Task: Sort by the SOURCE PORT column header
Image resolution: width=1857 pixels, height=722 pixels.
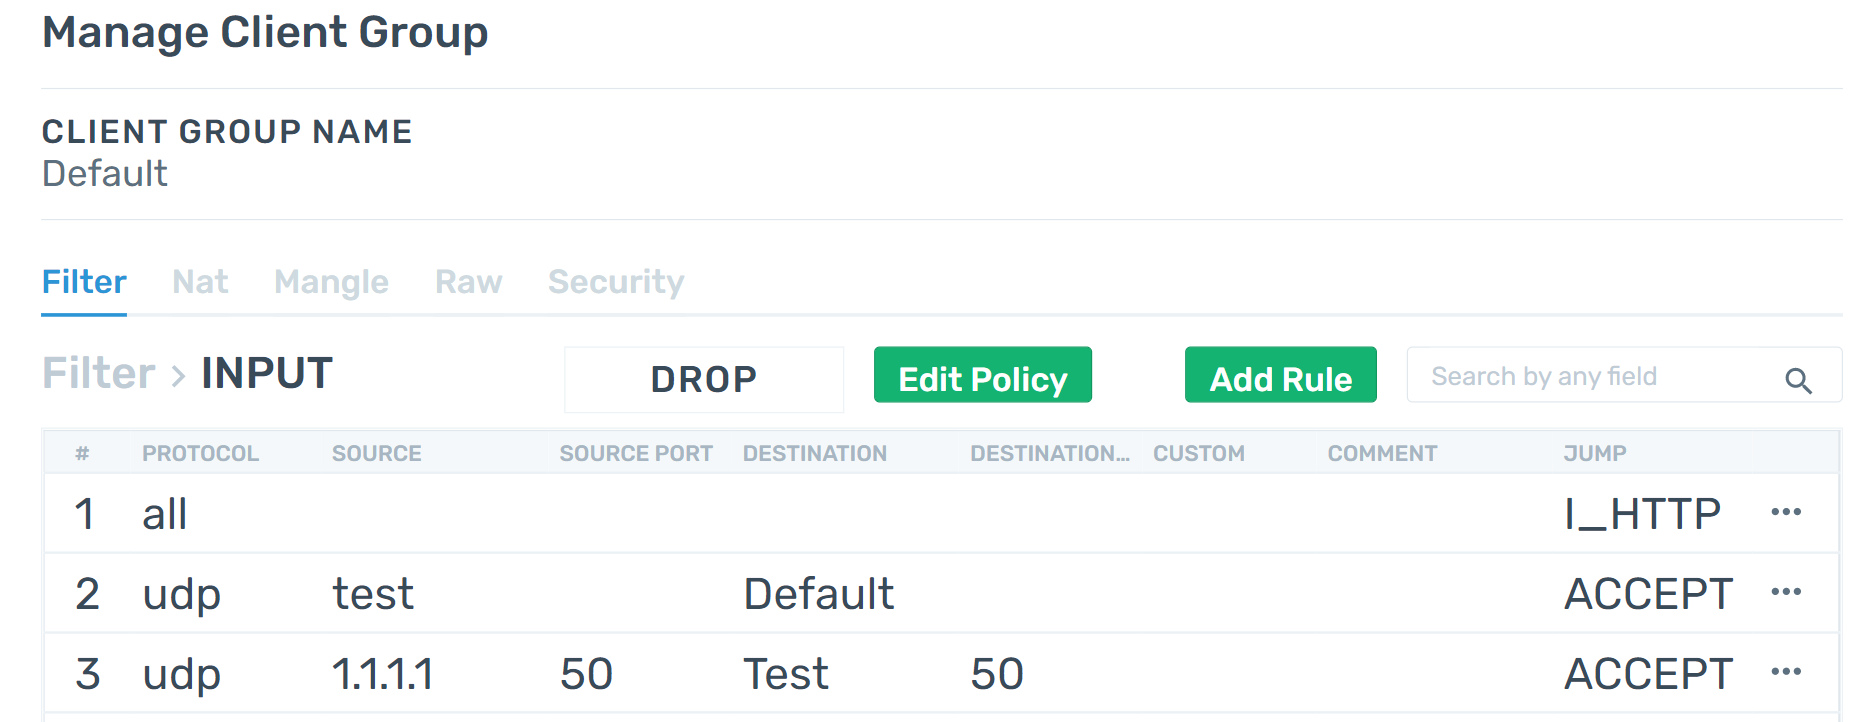Action: pos(636,453)
